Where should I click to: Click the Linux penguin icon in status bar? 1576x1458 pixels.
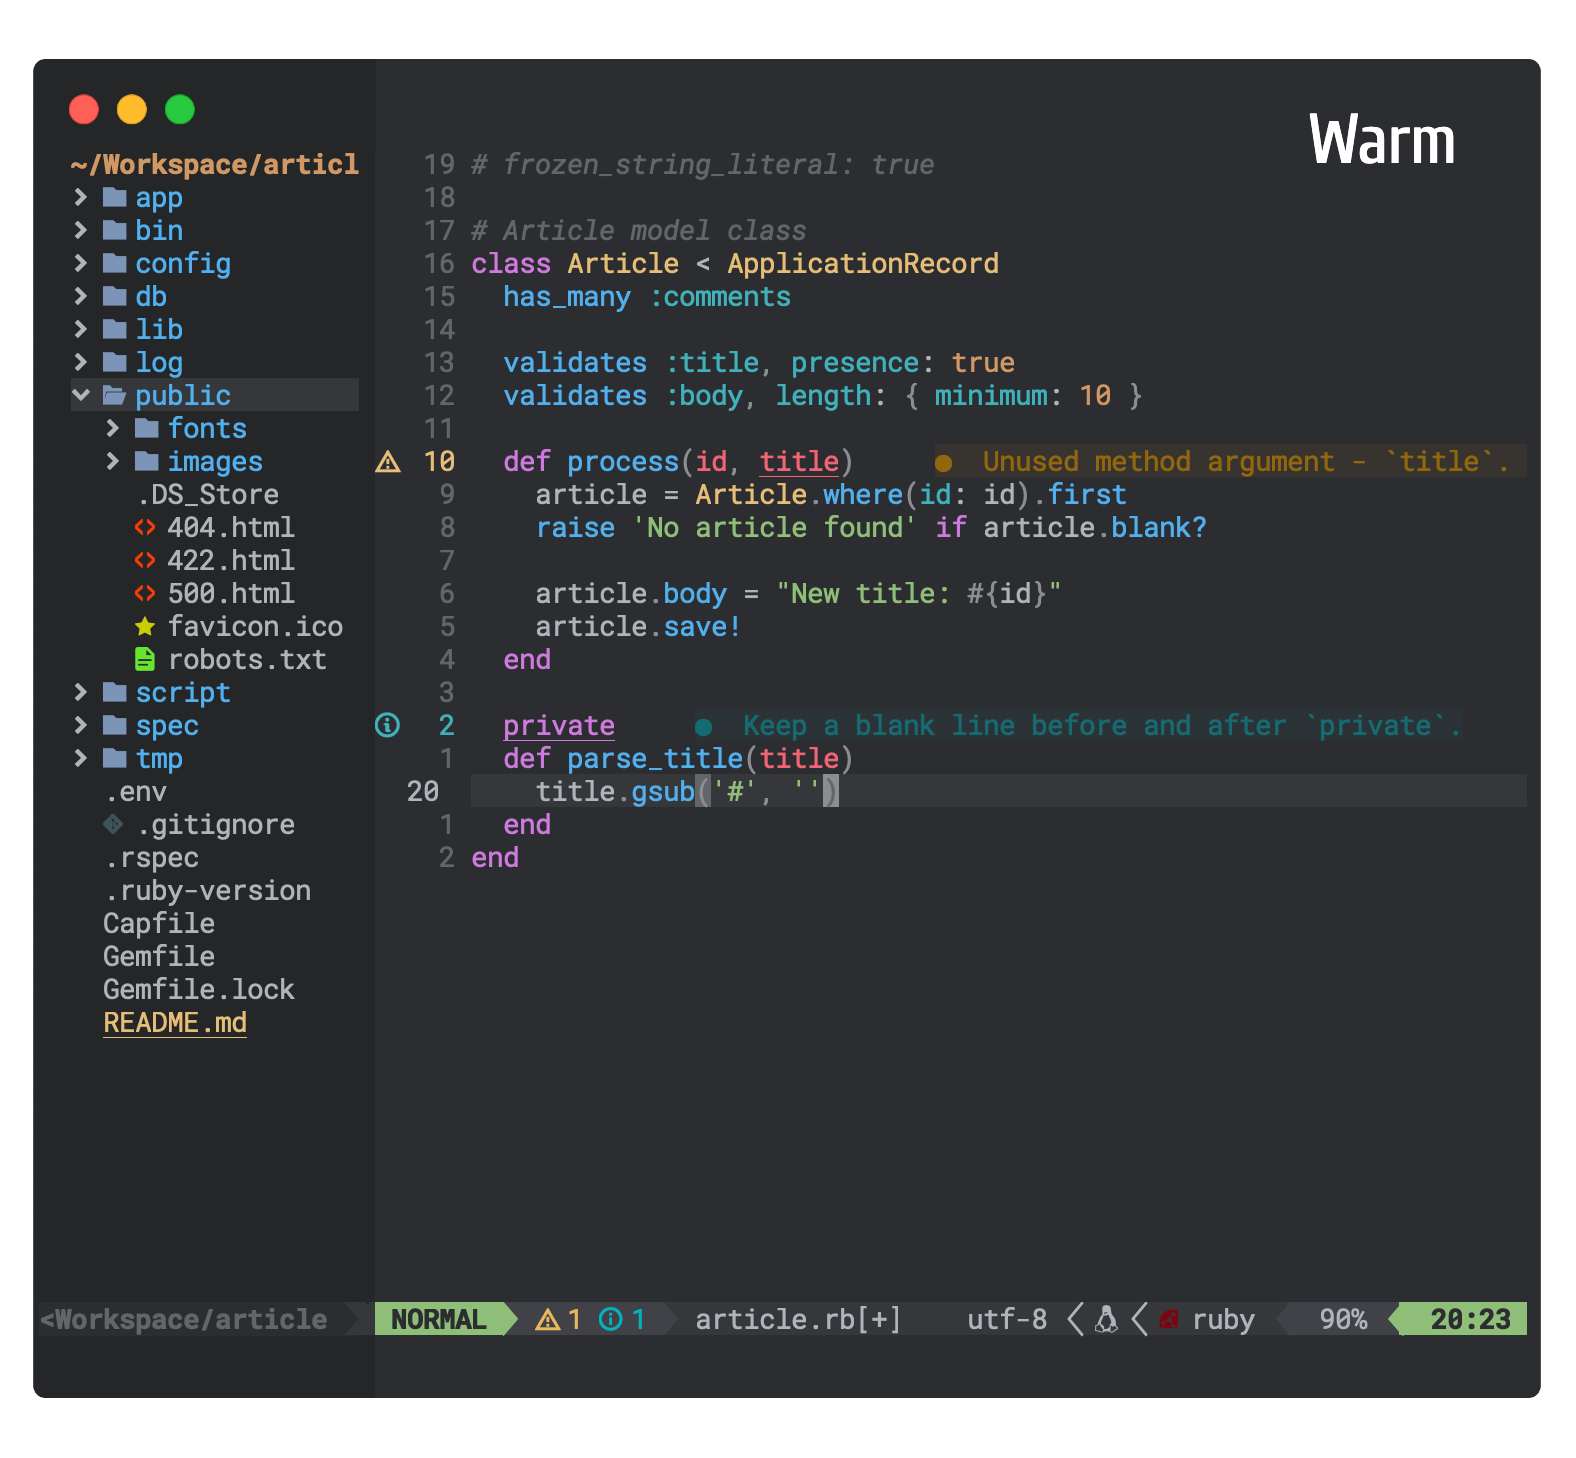coord(1106,1319)
